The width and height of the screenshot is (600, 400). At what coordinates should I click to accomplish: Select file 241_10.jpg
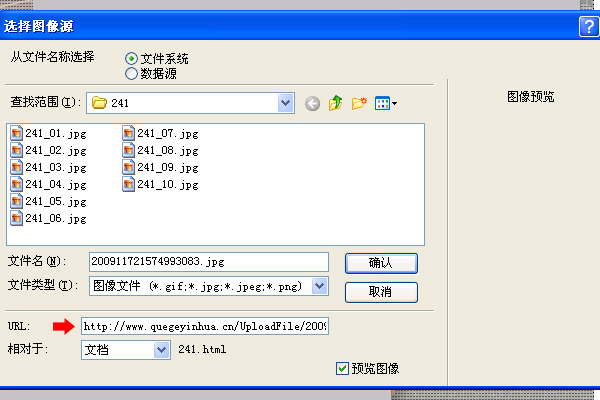tap(160, 184)
